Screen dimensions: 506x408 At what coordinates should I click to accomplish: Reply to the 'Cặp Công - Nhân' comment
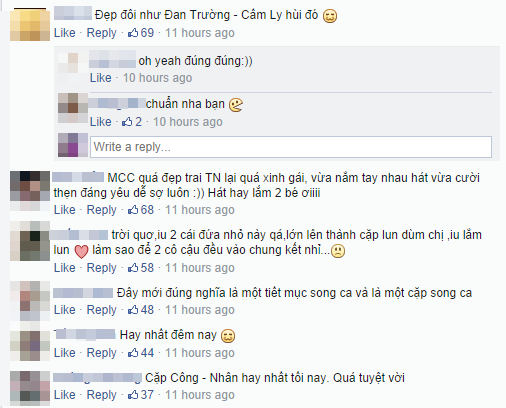coord(102,395)
